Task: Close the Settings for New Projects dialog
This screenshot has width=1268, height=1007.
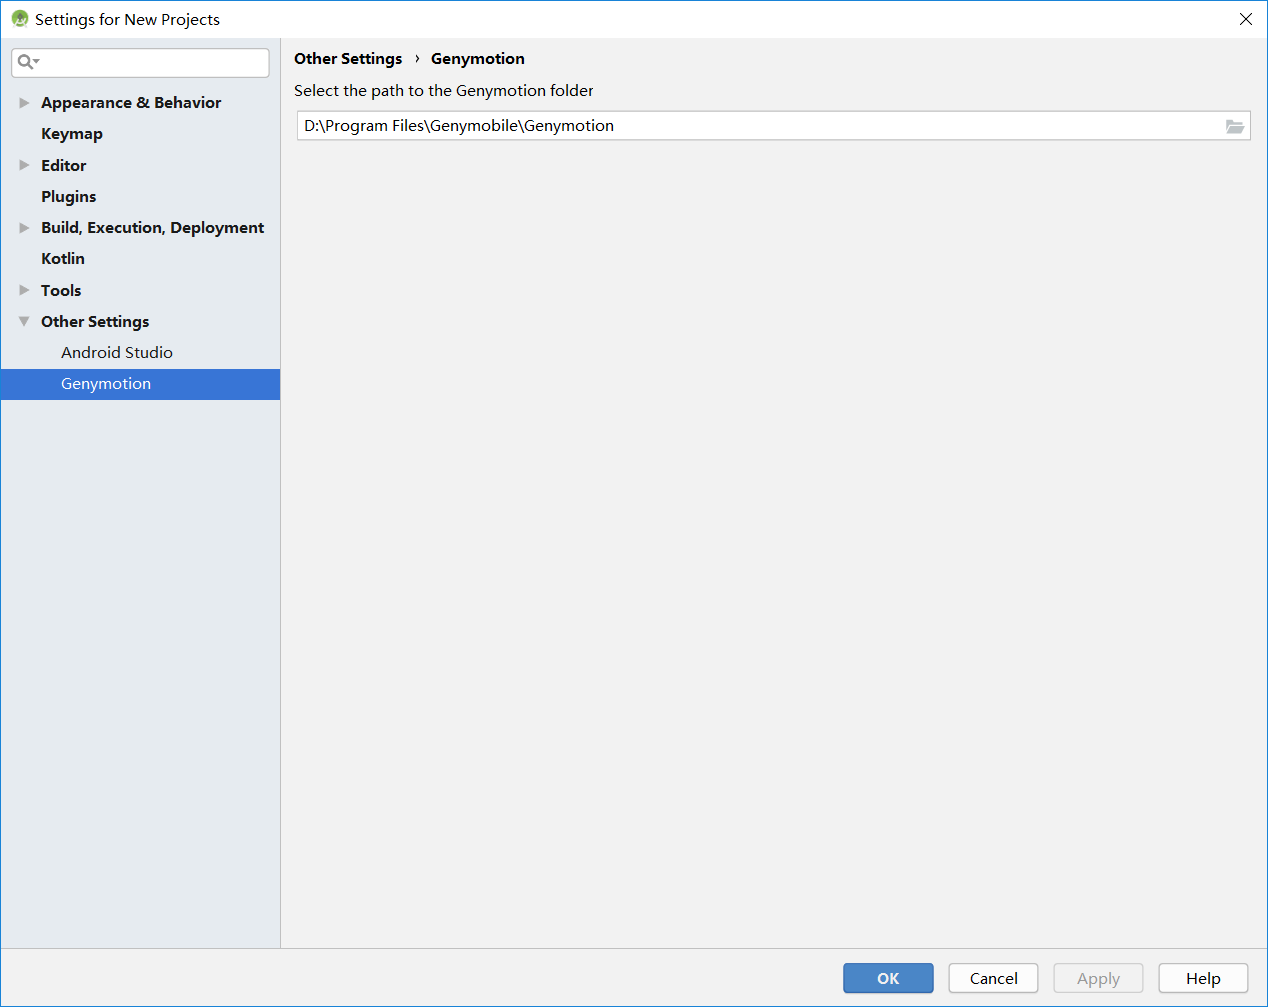Action: point(1246,19)
